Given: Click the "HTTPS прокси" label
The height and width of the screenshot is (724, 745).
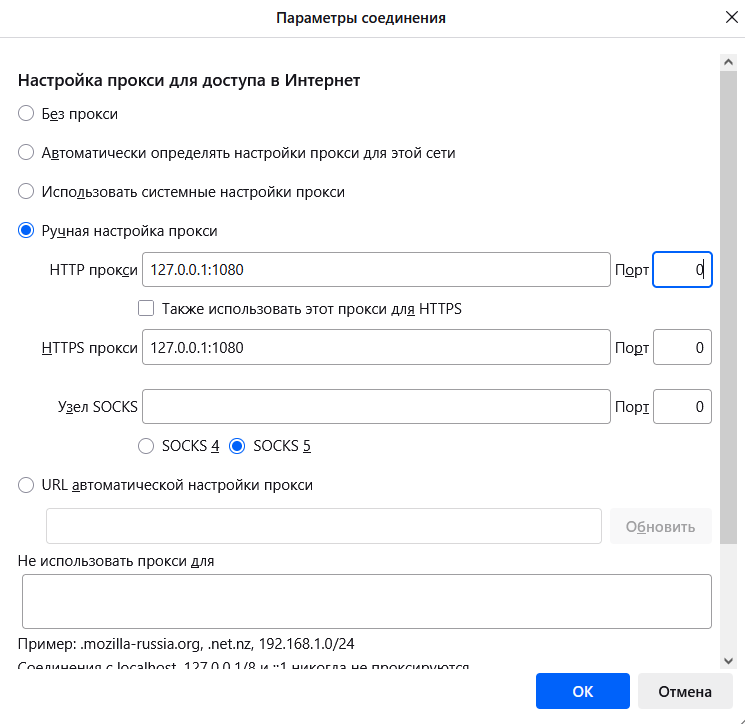Looking at the screenshot, I should (x=90, y=348).
